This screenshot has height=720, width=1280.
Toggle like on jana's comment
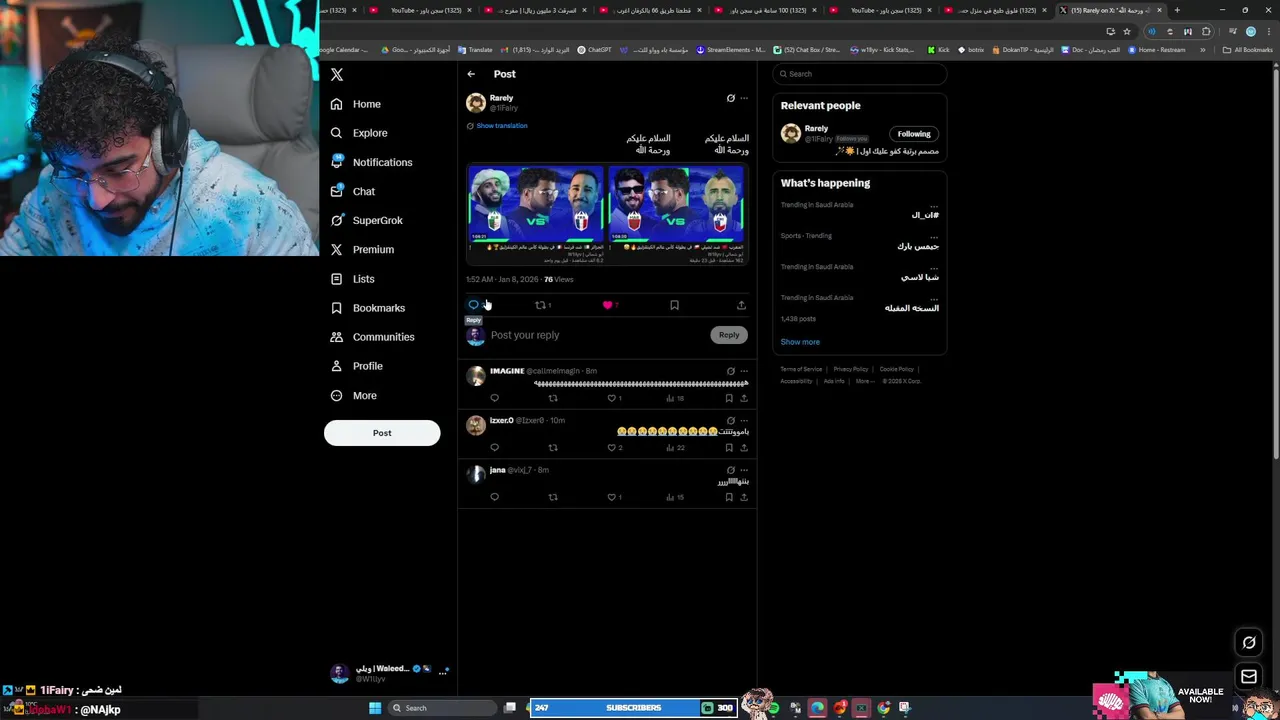(612, 497)
